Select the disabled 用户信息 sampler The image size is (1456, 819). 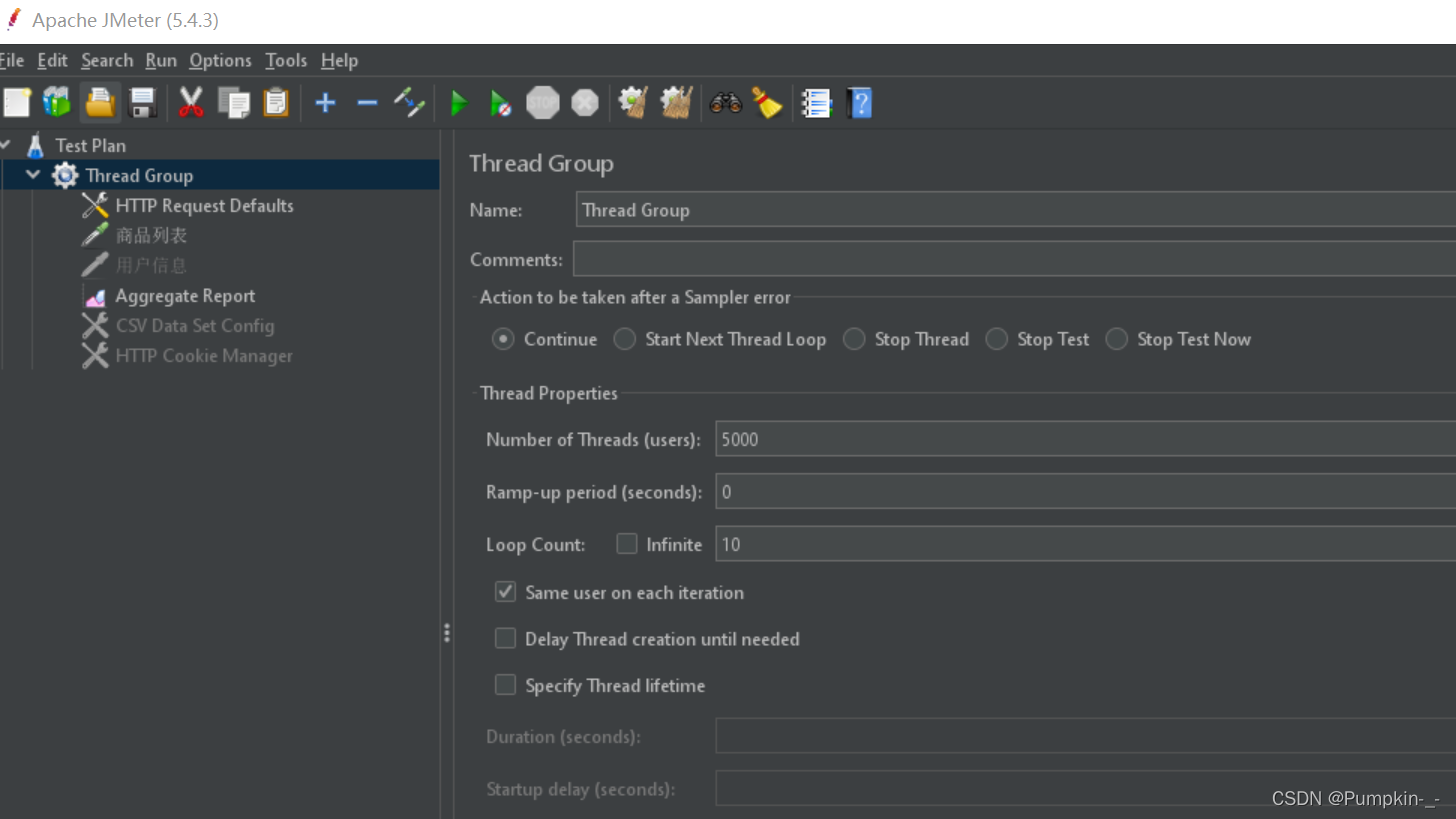click(151, 265)
